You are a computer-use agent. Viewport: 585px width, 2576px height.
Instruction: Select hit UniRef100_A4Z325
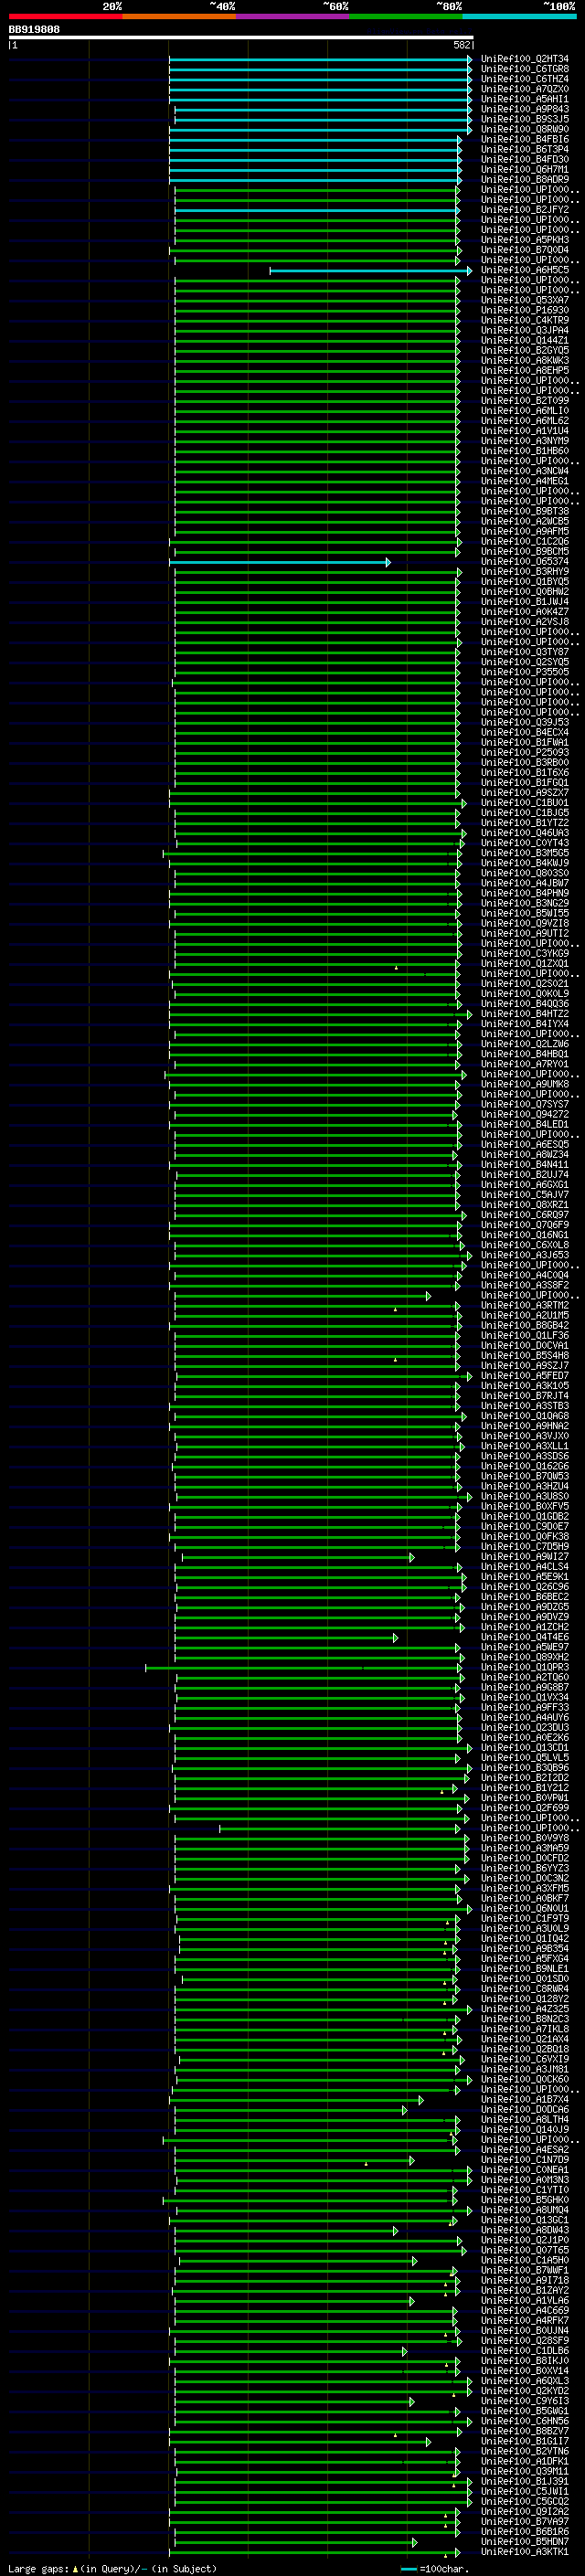click(525, 2009)
